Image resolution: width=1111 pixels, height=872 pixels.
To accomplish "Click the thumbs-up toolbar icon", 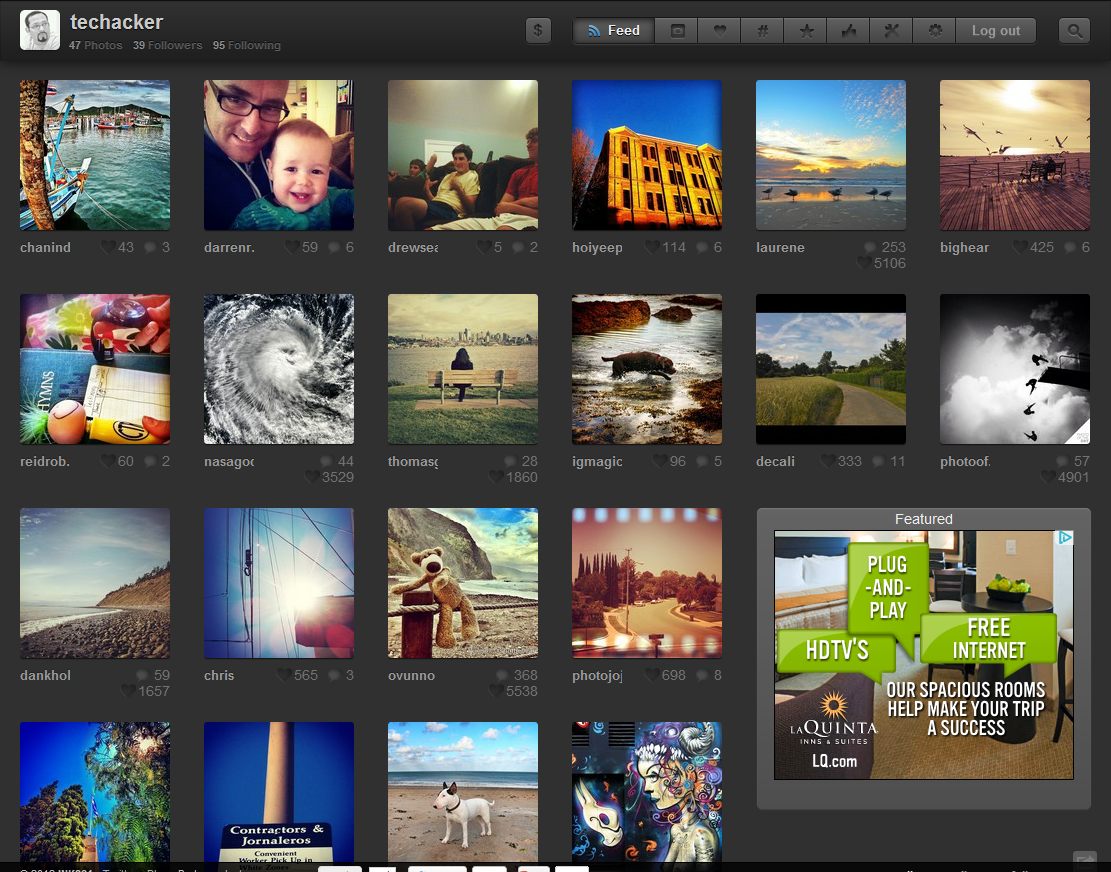I will (x=849, y=31).
